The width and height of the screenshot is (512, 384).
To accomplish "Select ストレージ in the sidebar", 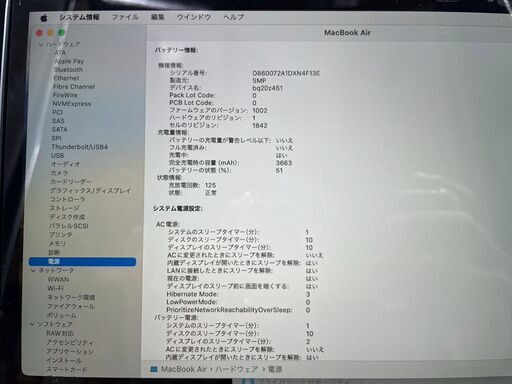I will point(65,208).
